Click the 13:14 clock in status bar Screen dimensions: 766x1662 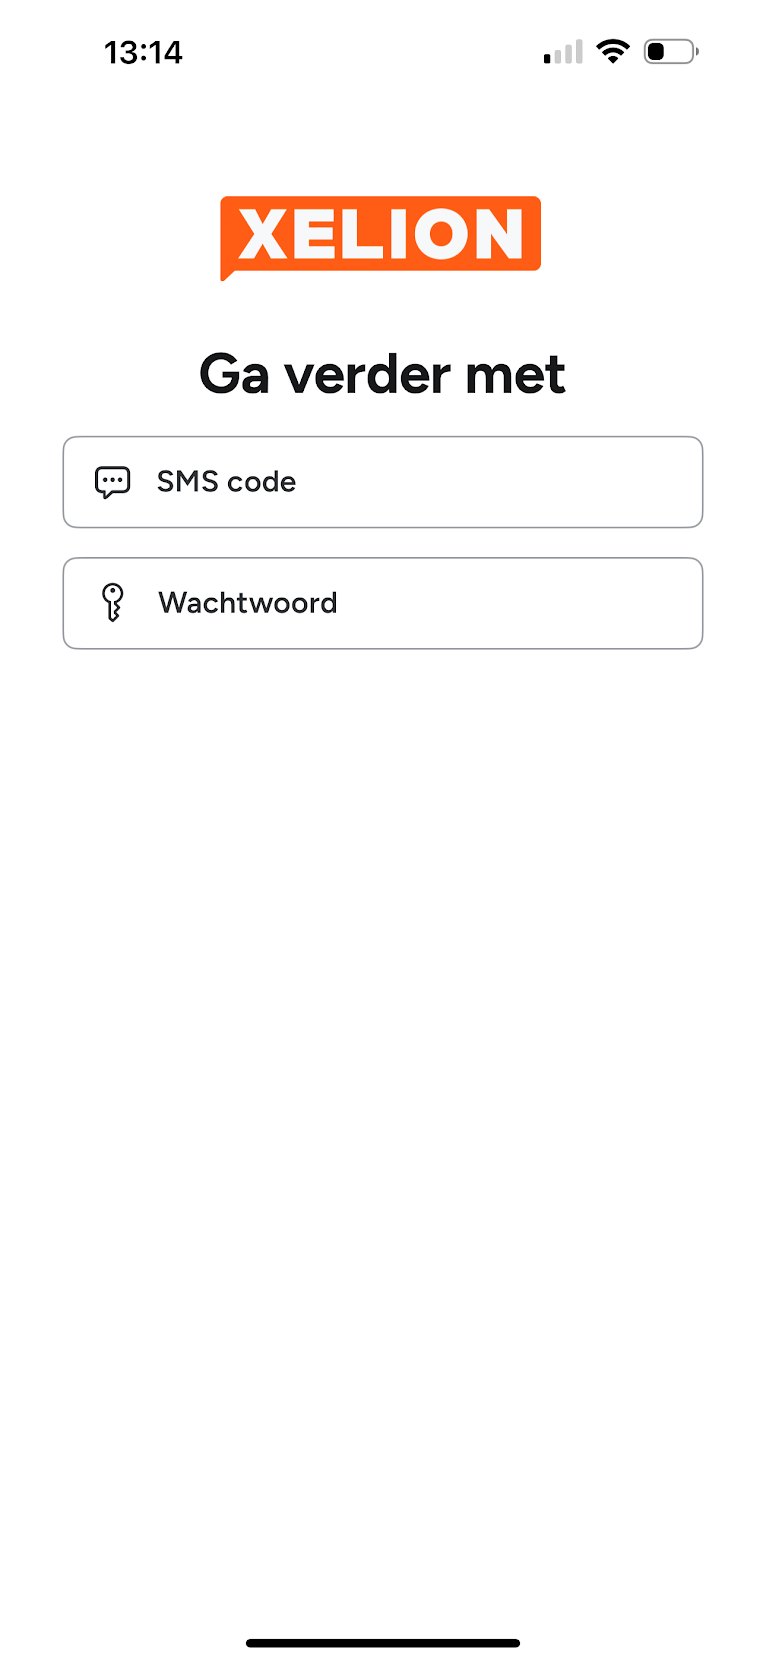point(143,52)
